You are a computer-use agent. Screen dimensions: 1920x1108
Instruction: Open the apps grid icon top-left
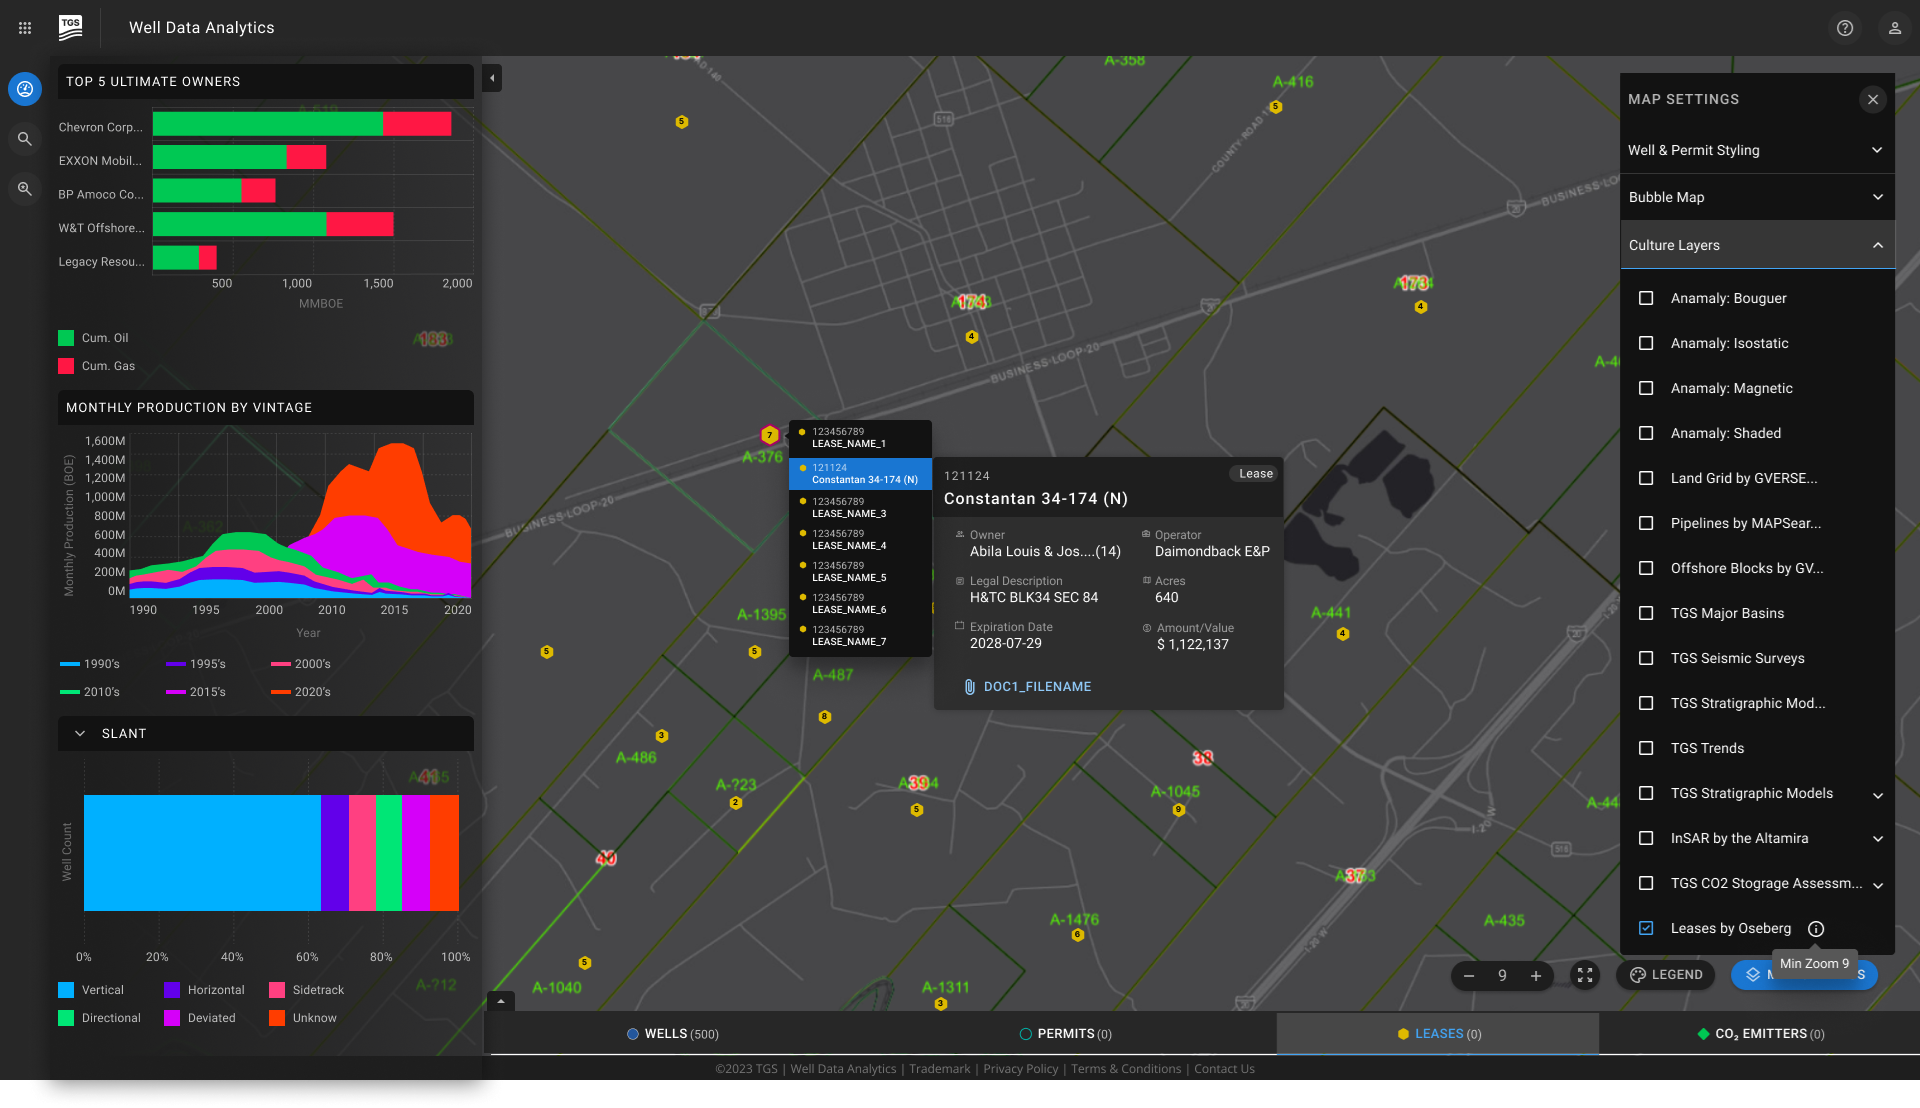point(24,27)
